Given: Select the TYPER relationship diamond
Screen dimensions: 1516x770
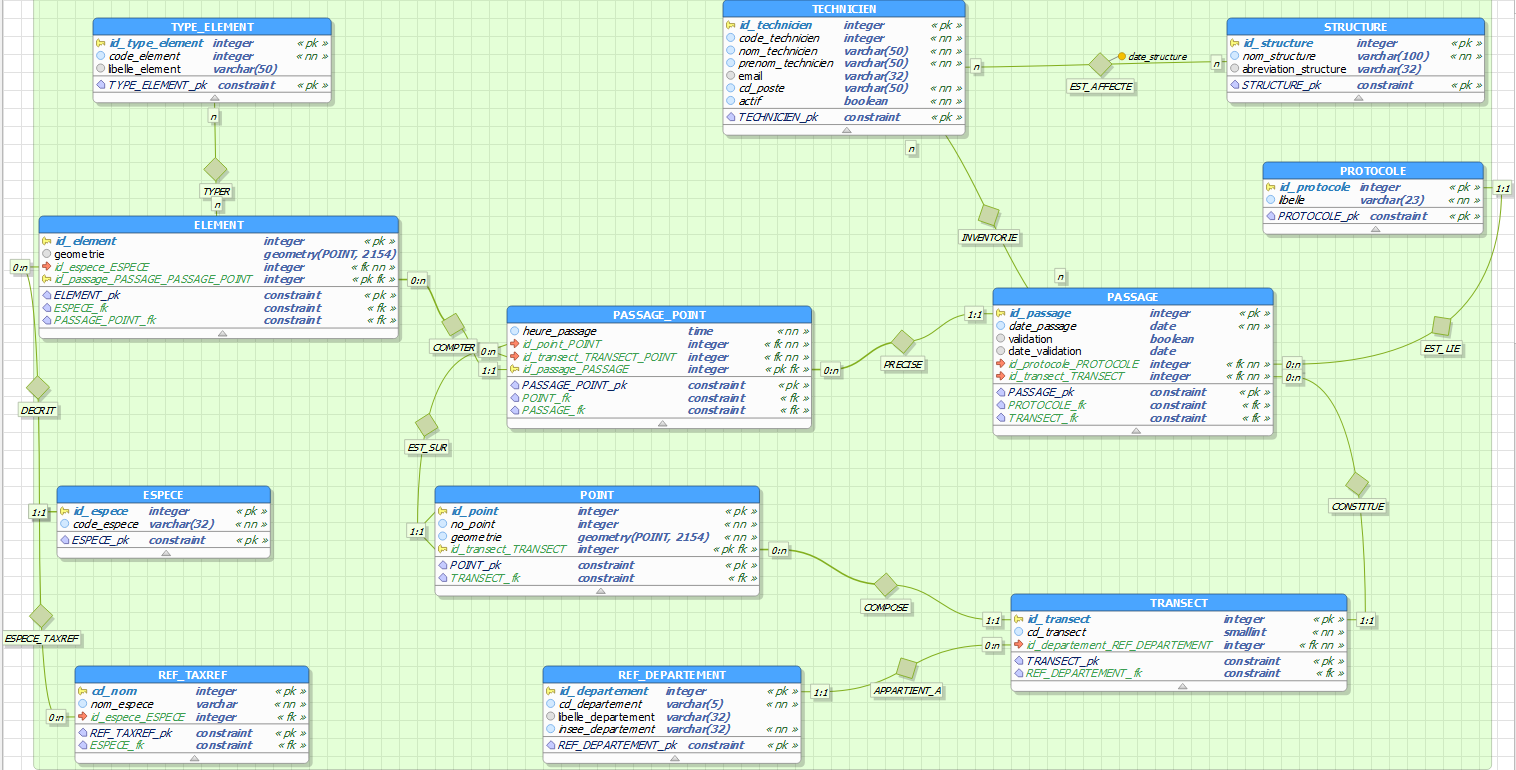Looking at the screenshot, I should (x=216, y=169).
